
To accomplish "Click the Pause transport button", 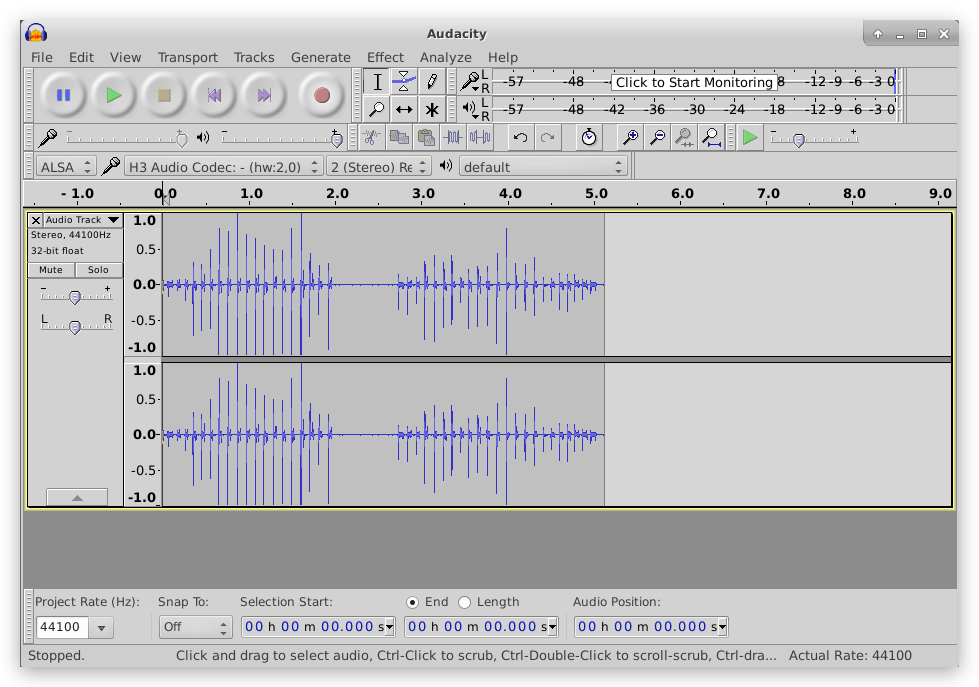I will pos(63,96).
